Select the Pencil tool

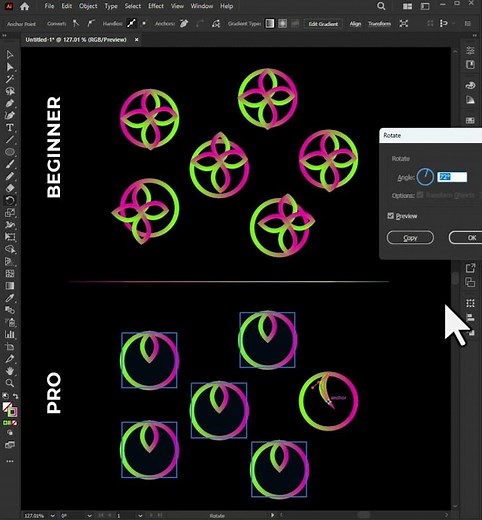coord(10,176)
